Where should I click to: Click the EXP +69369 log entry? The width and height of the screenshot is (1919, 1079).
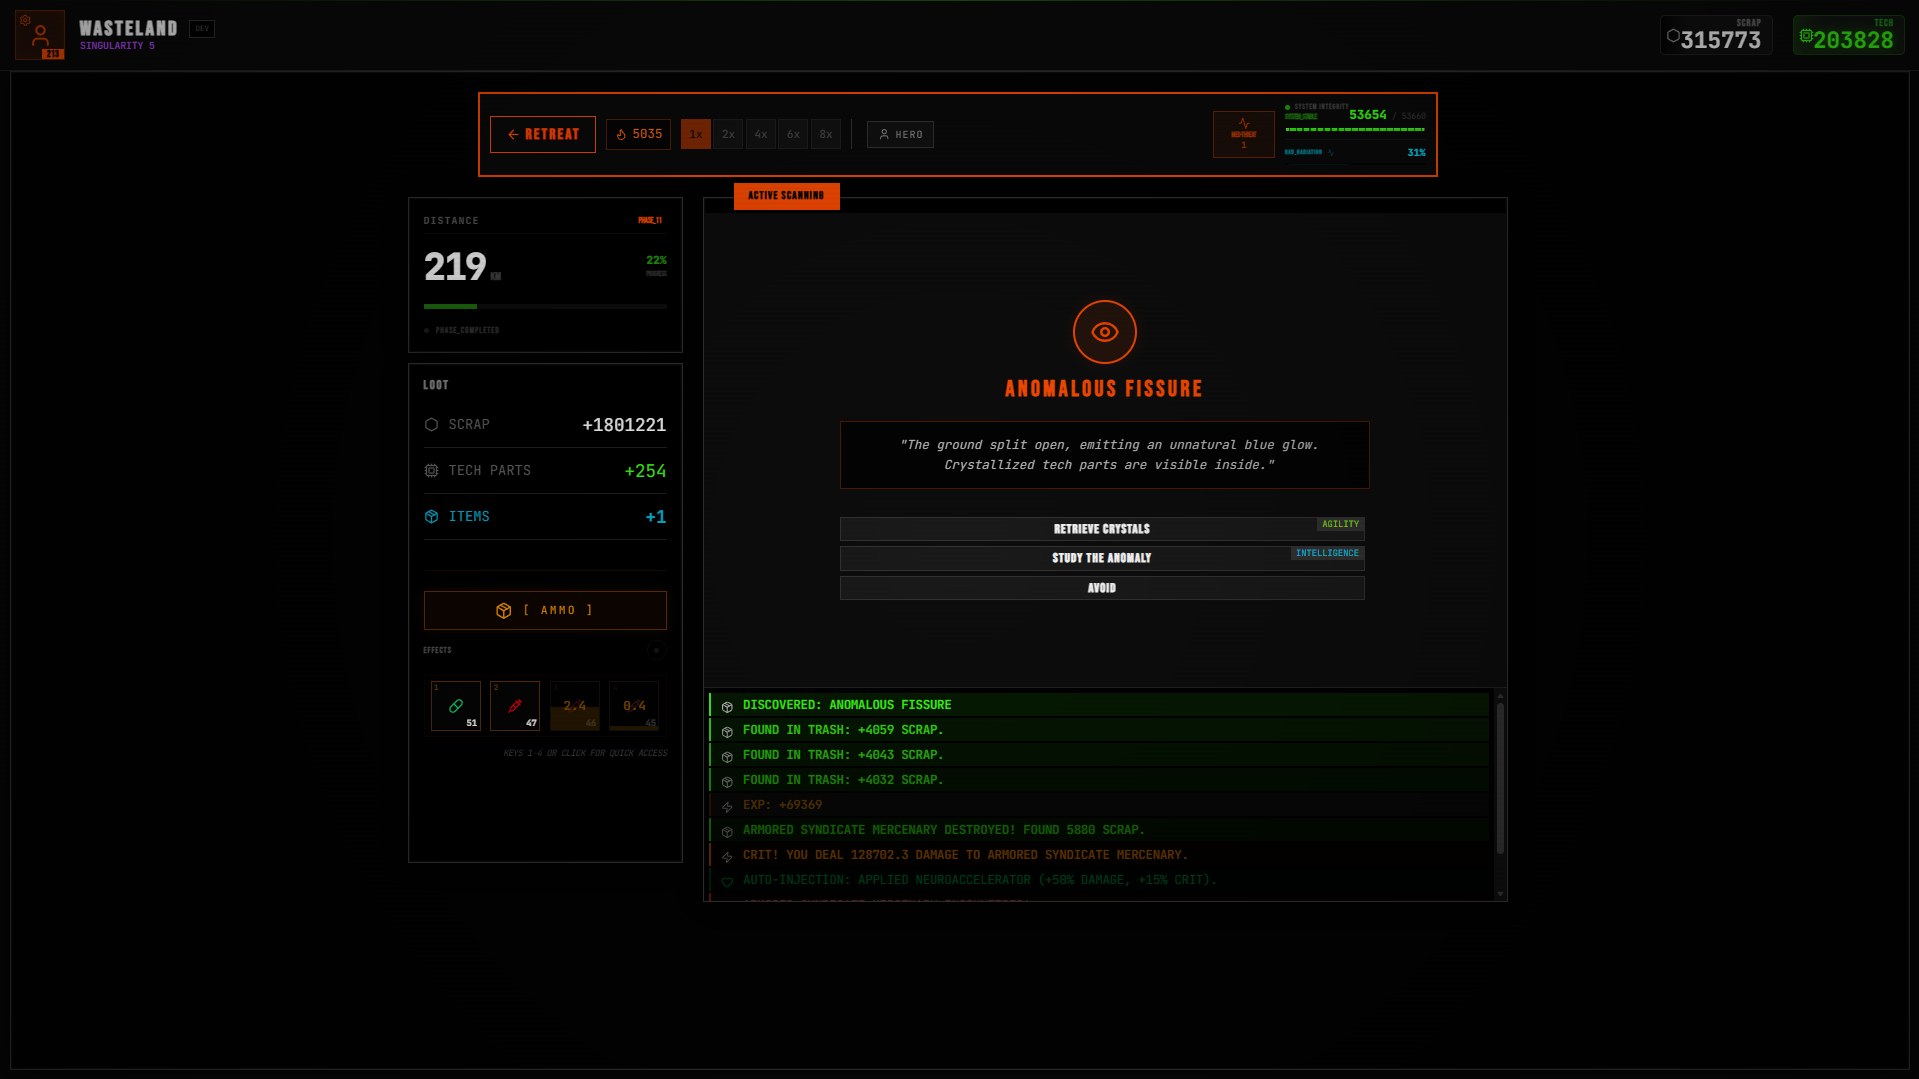tap(1099, 805)
